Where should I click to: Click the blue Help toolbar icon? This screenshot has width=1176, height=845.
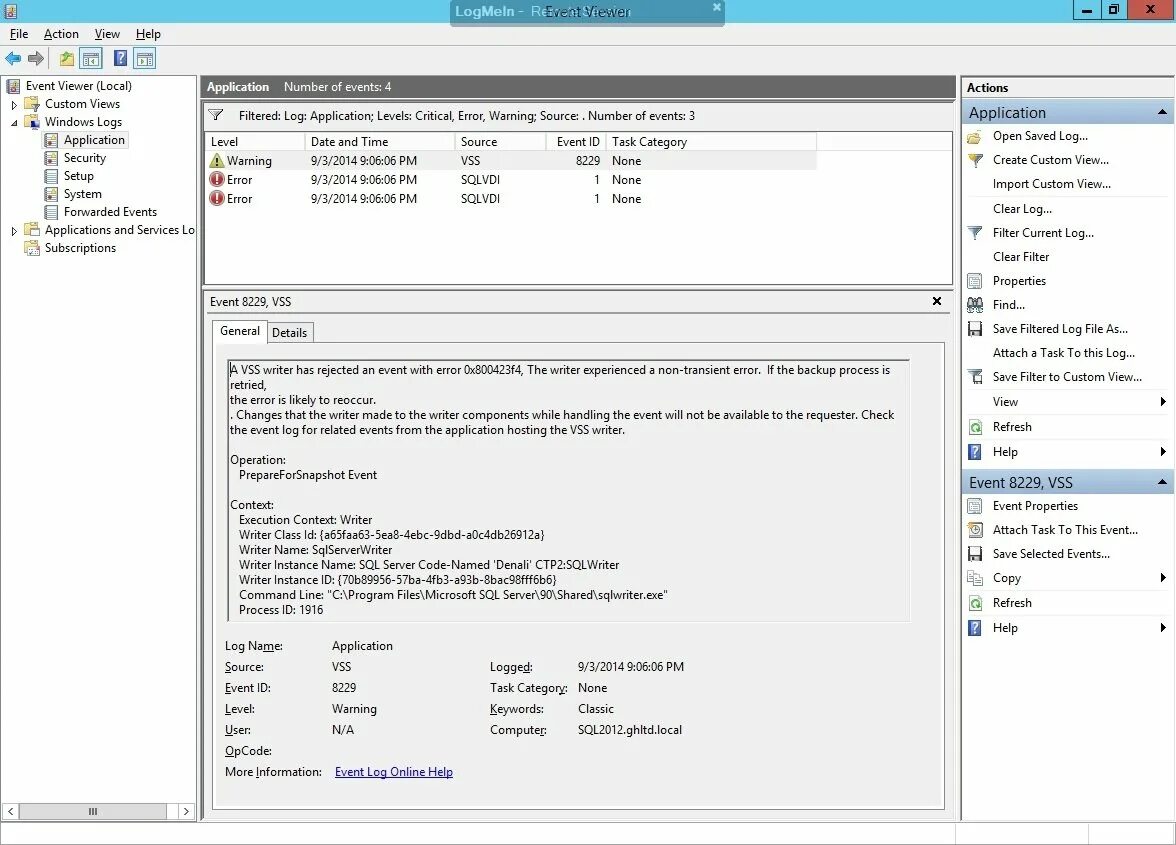coord(120,58)
